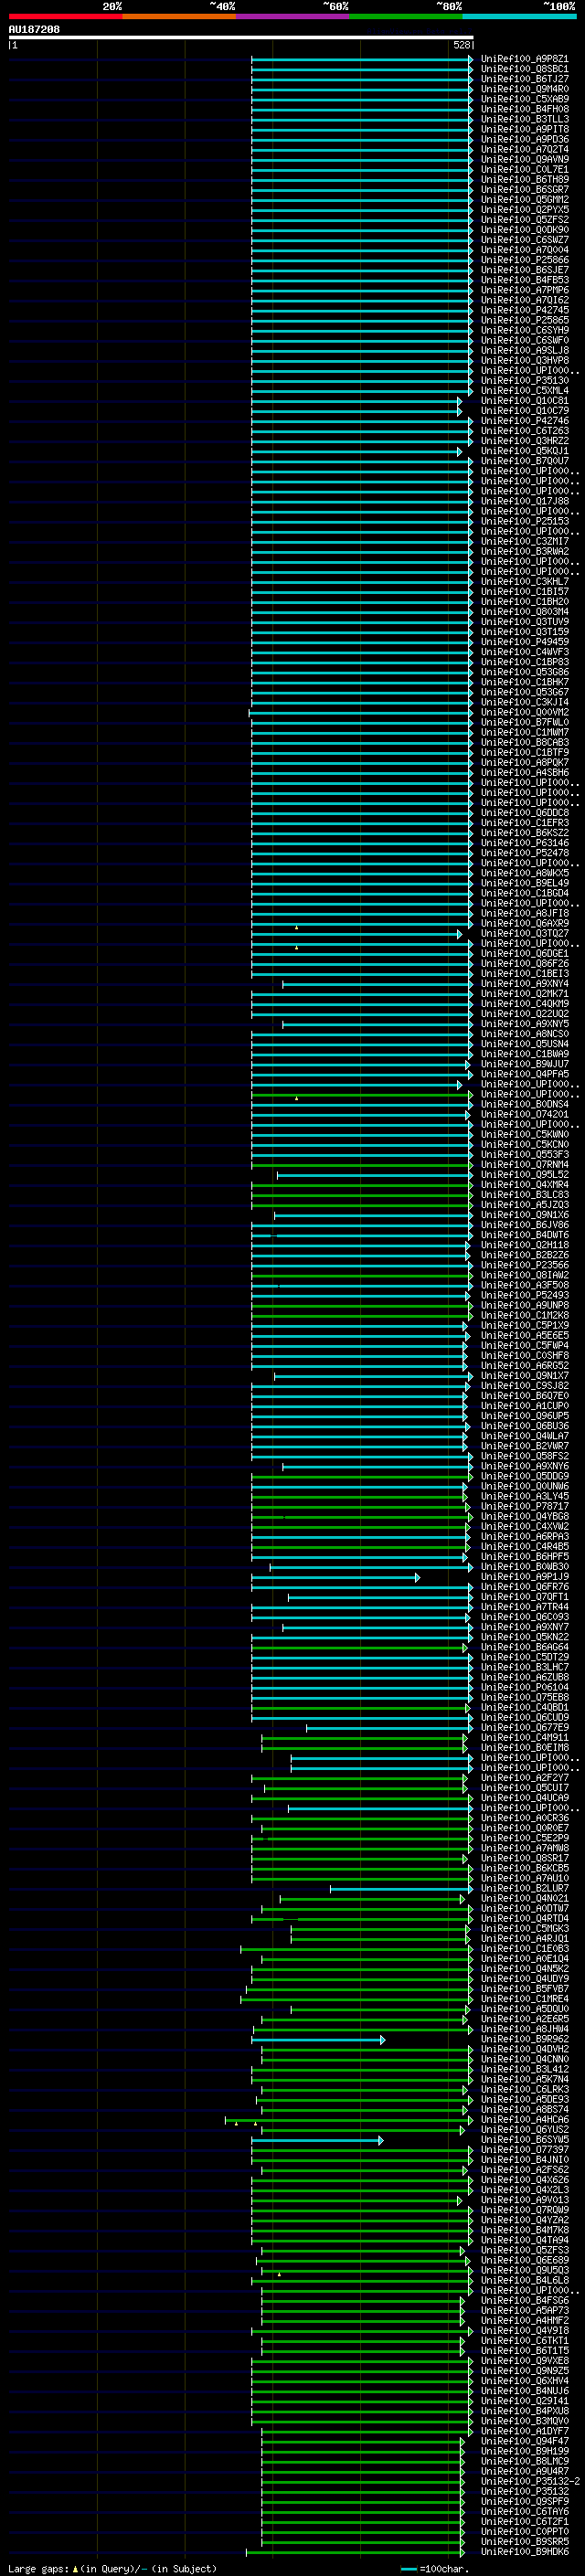
Task: Select hit UniRef100_P35130
Action: (525, 380)
